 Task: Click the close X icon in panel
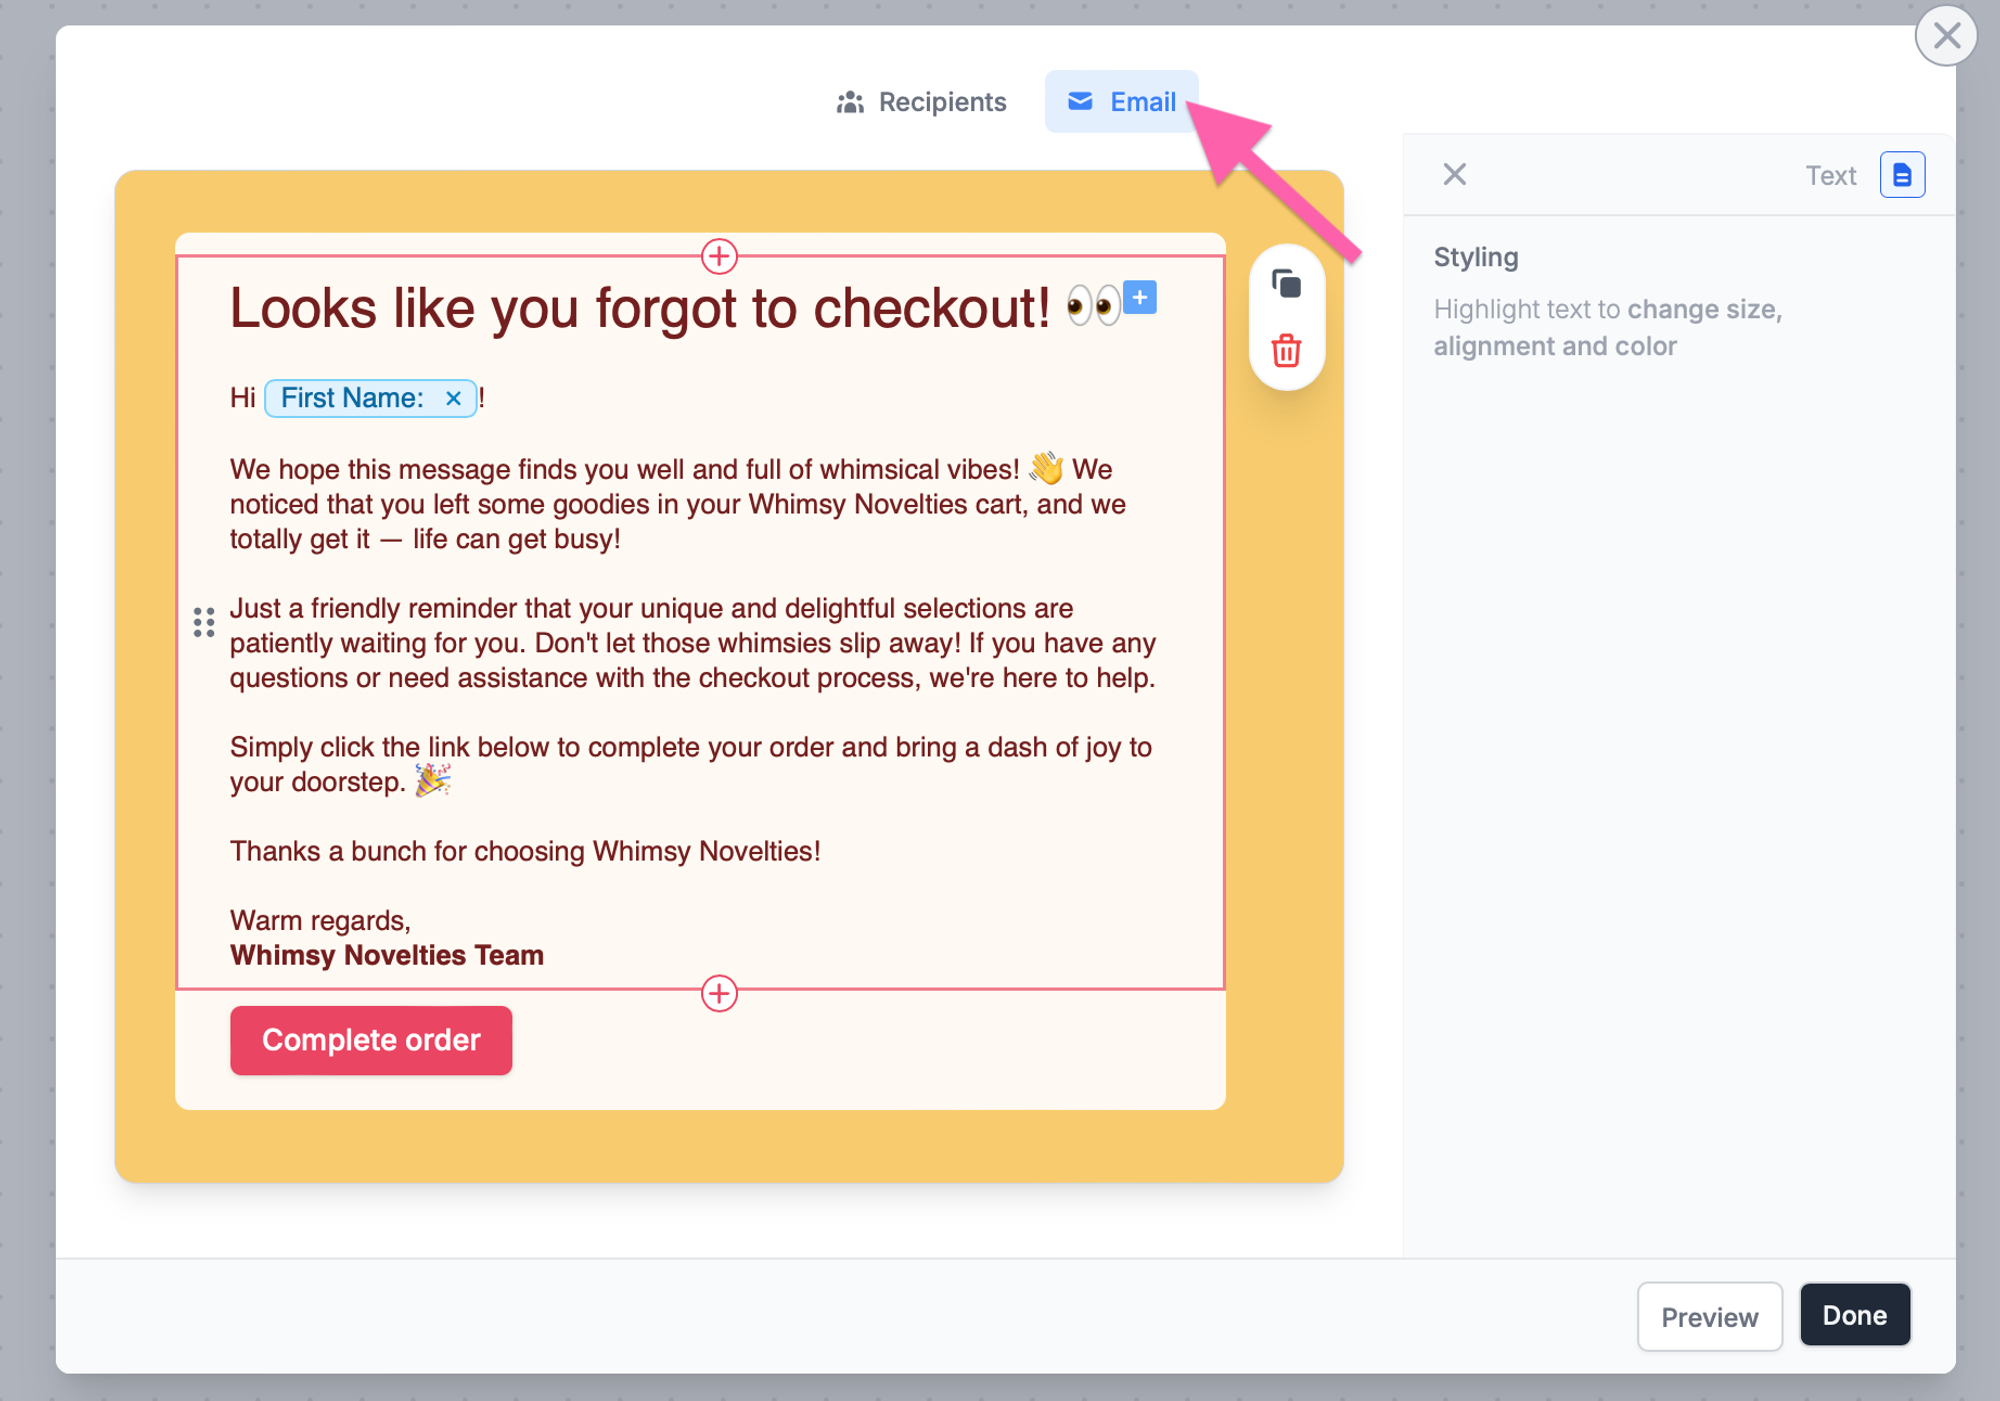point(1456,173)
